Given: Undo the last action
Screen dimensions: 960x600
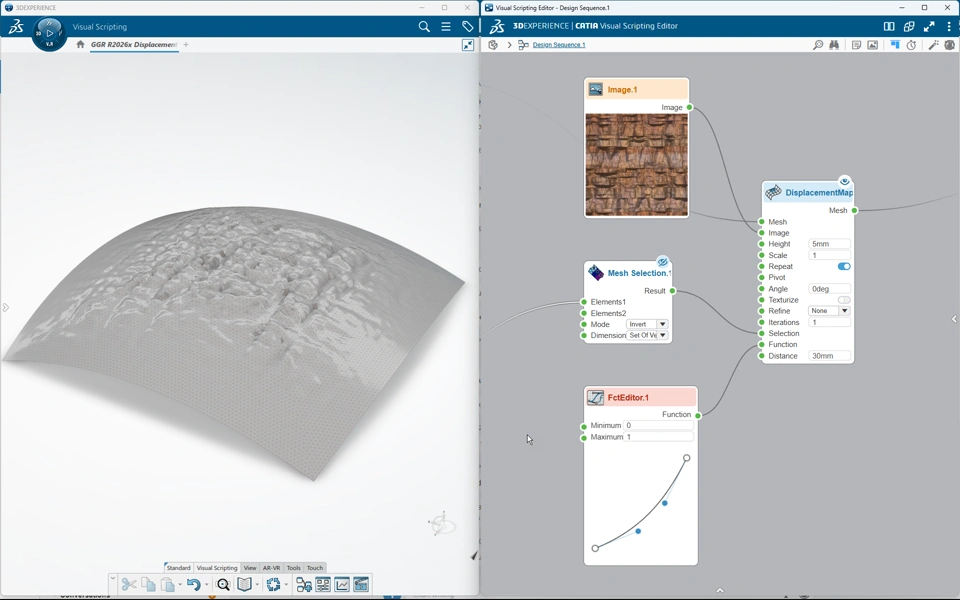Looking at the screenshot, I should pyautogui.click(x=193, y=585).
